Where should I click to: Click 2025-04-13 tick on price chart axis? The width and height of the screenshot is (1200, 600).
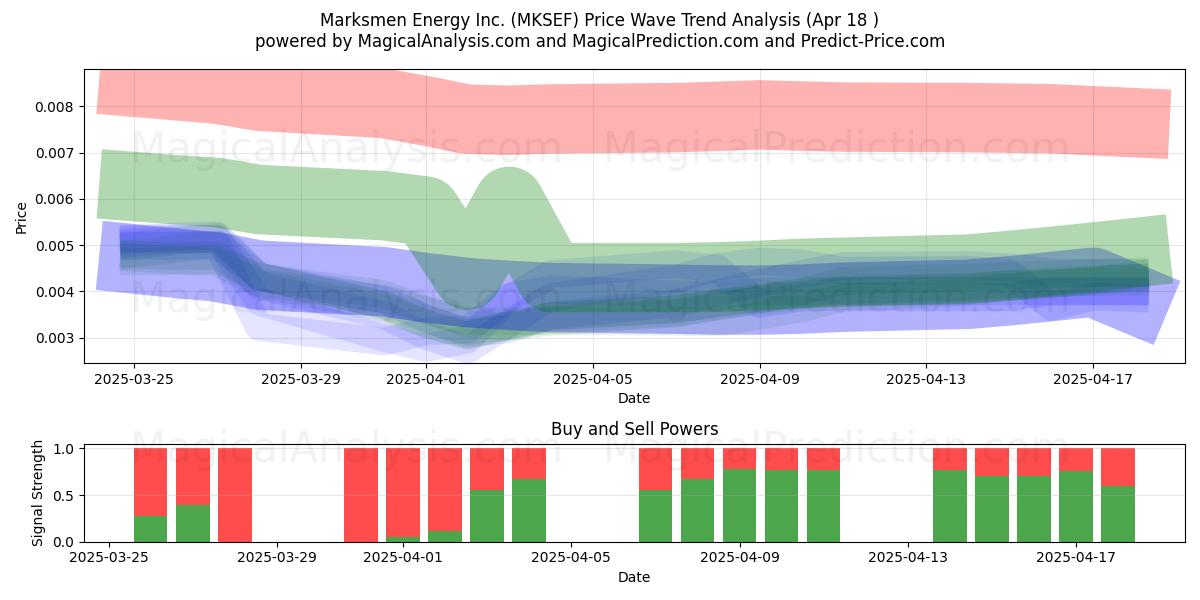[926, 379]
